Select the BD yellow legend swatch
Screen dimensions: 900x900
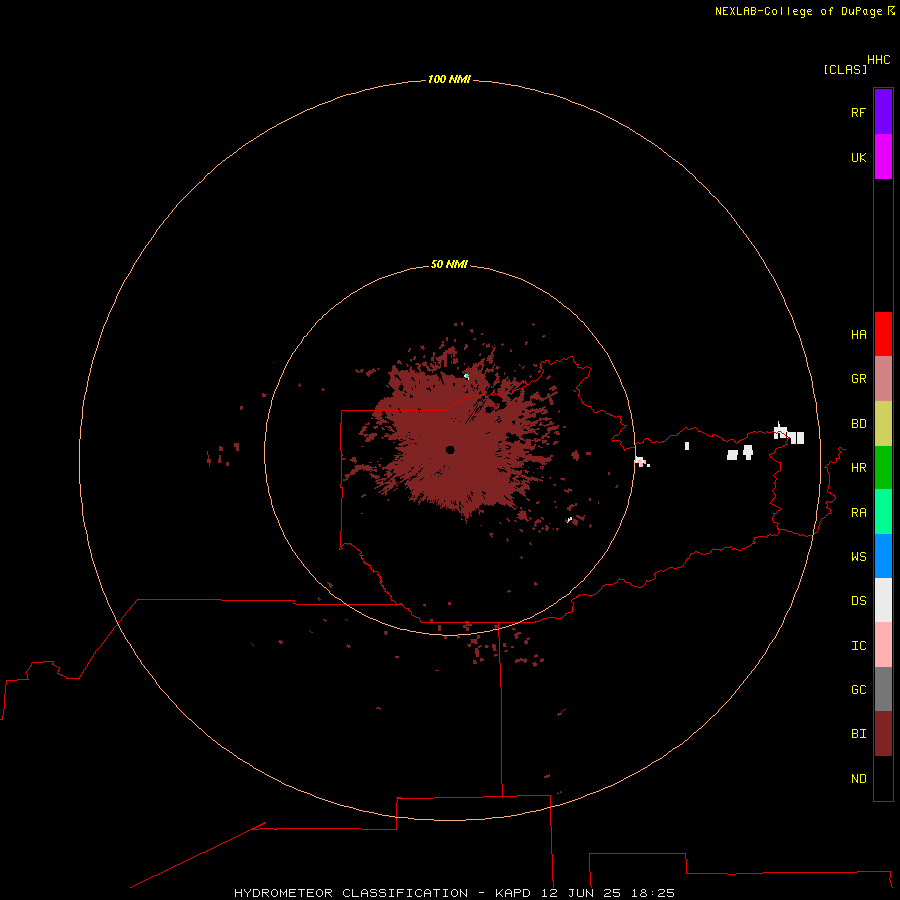pos(883,423)
